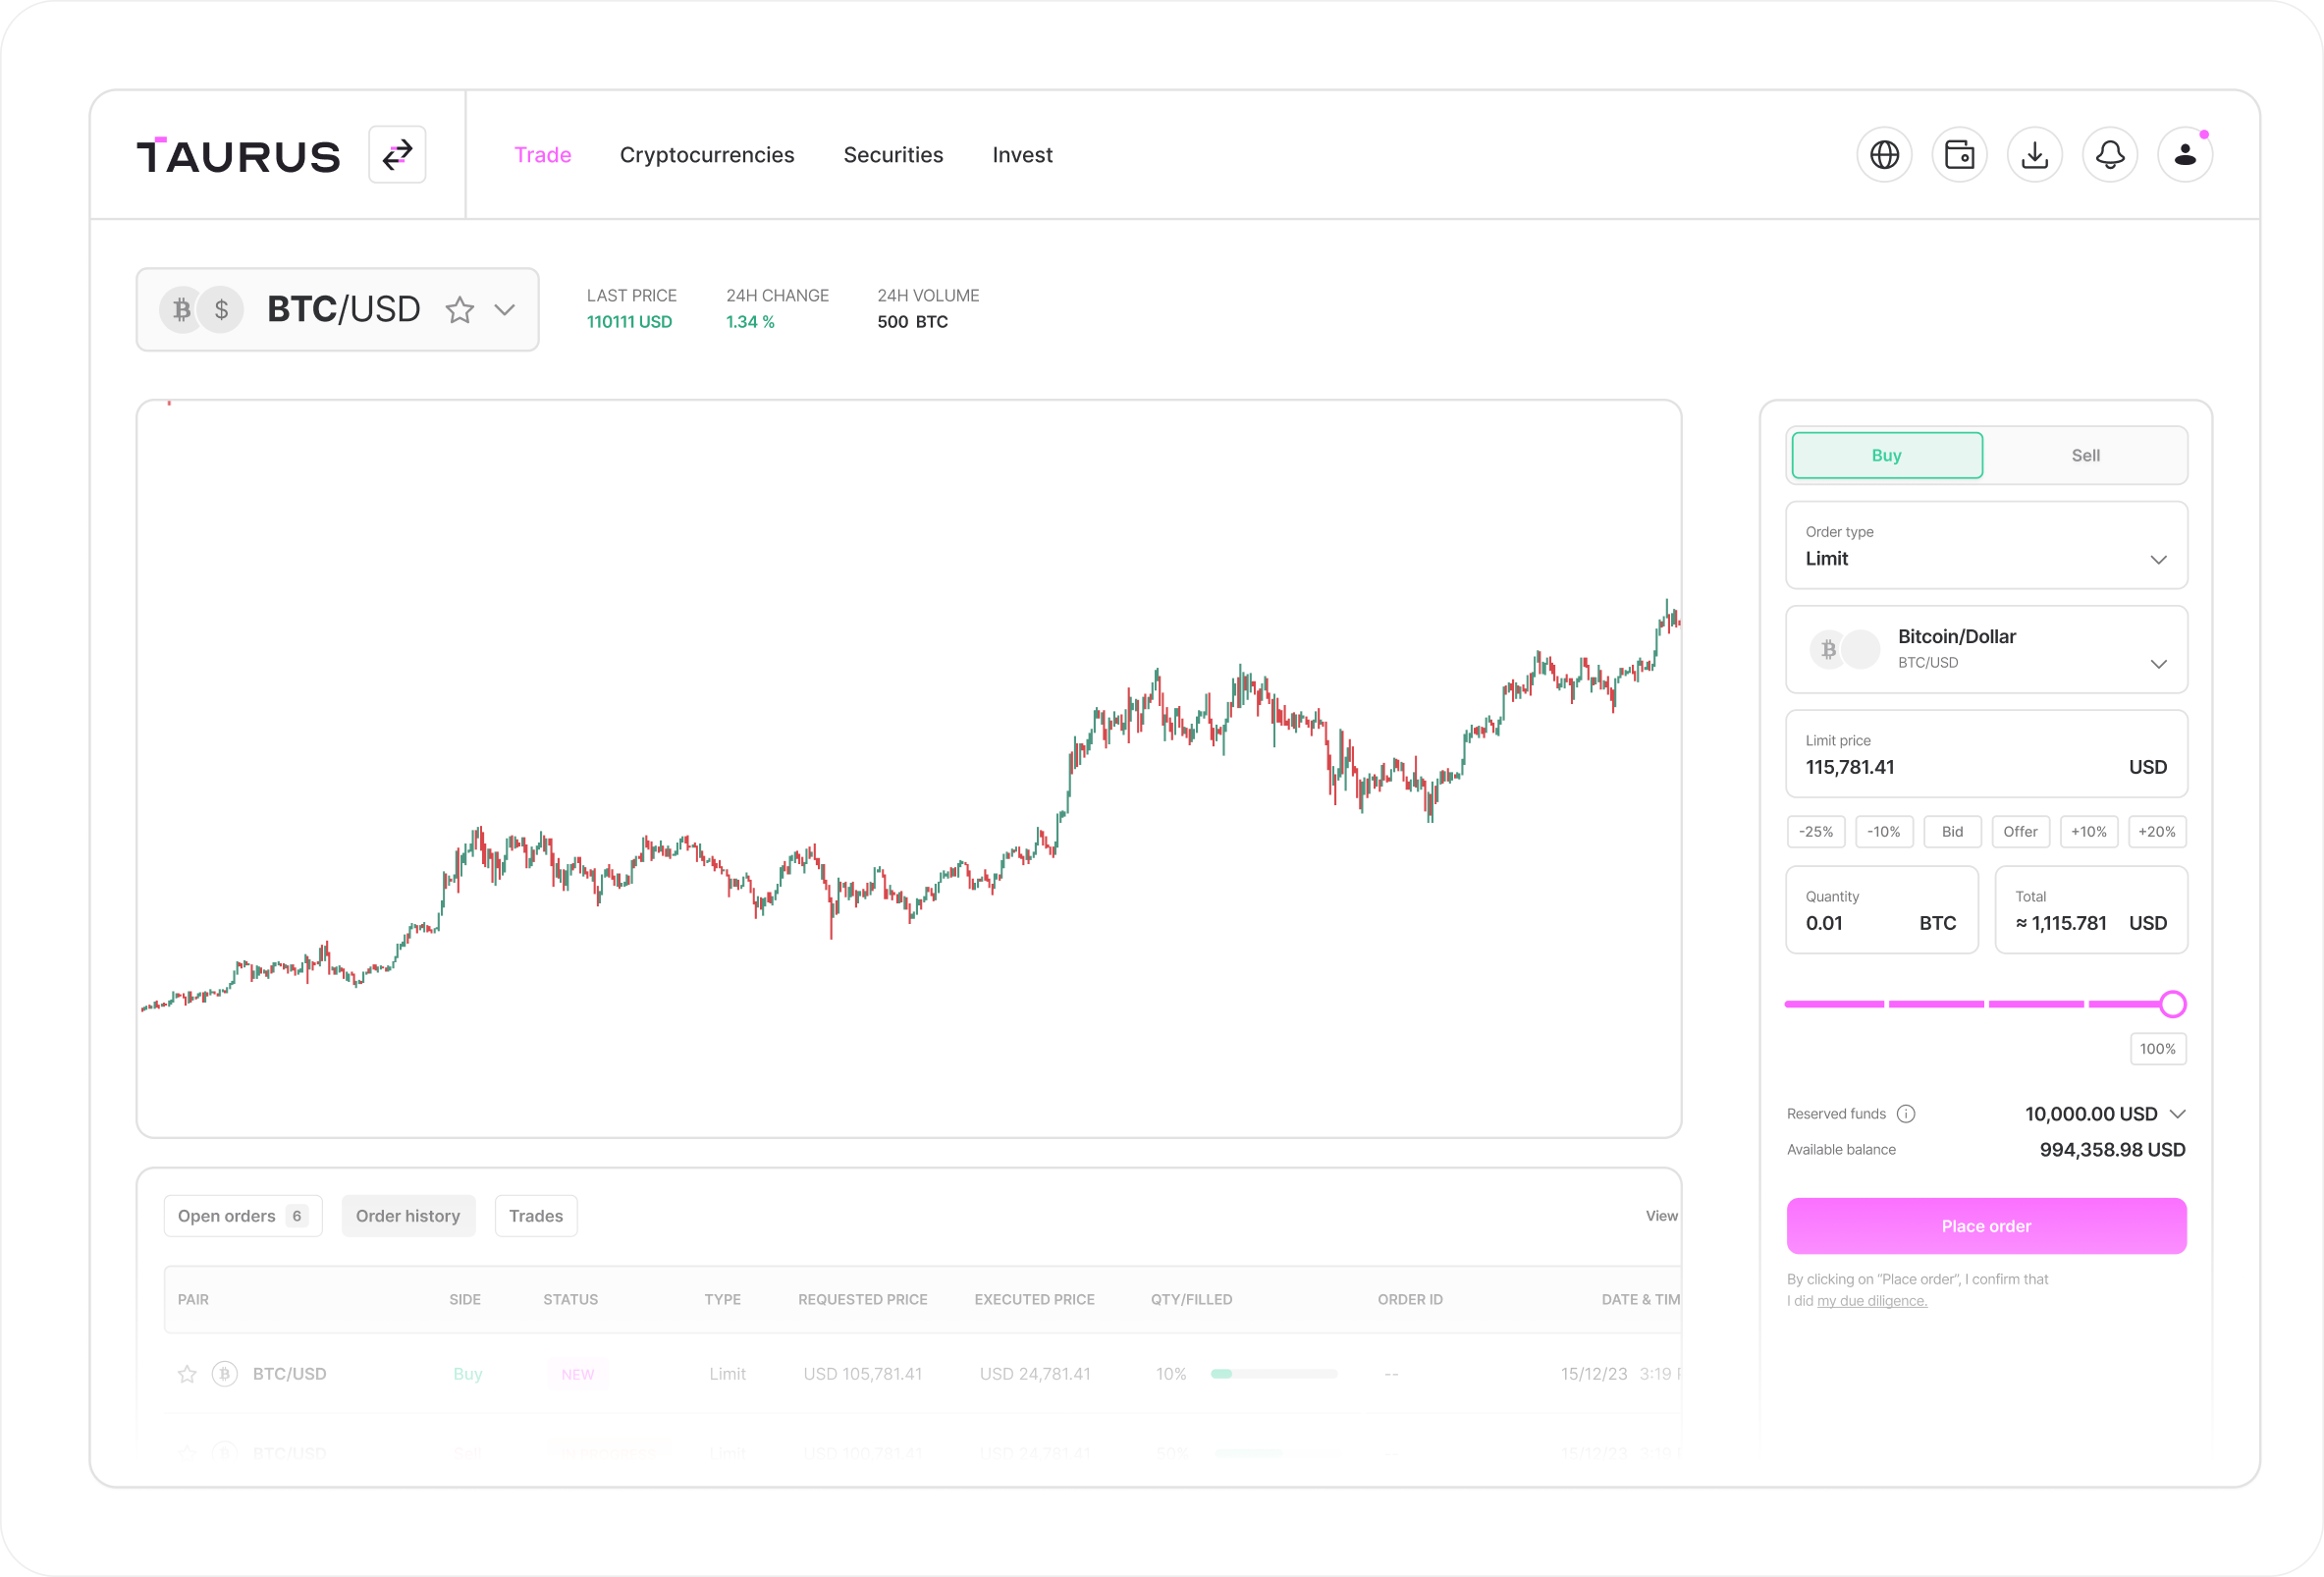Click the amount slider handle

click(x=2172, y=1004)
